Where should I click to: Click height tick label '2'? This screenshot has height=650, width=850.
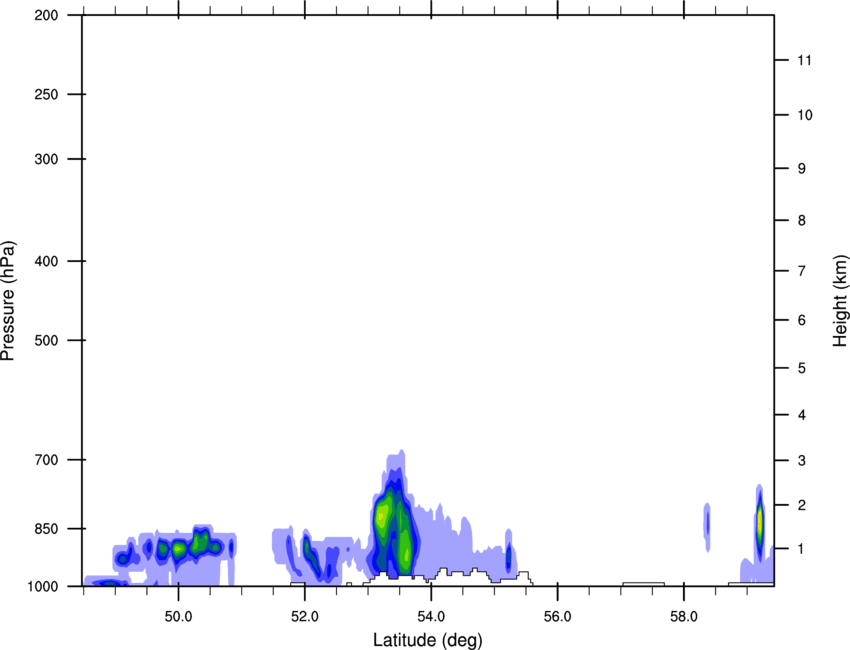tap(802, 505)
